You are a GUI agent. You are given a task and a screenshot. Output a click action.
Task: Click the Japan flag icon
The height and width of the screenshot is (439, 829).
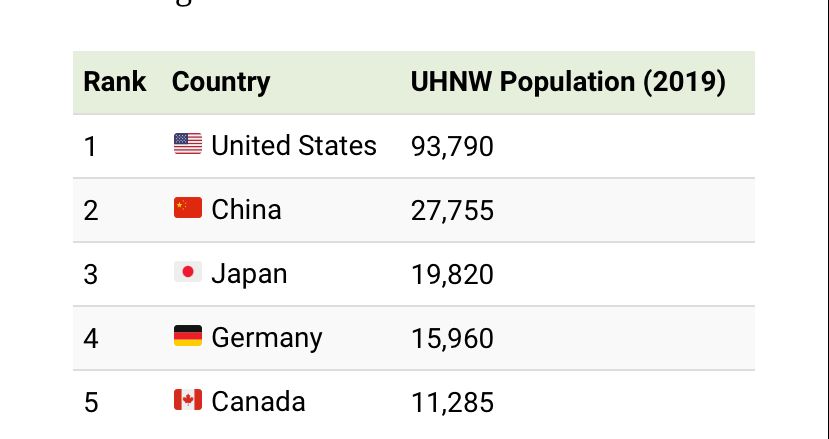188,273
